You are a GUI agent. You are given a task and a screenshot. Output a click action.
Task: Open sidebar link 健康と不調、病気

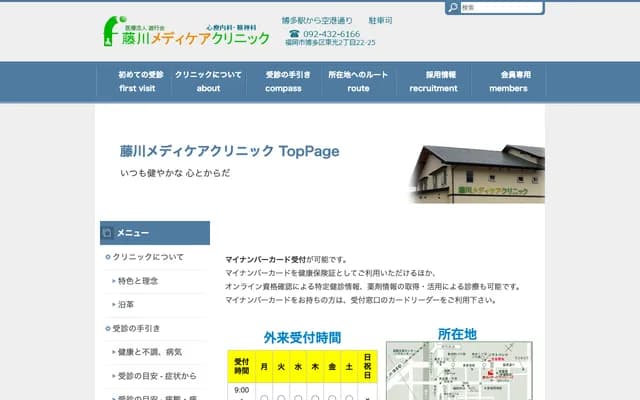click(149, 352)
